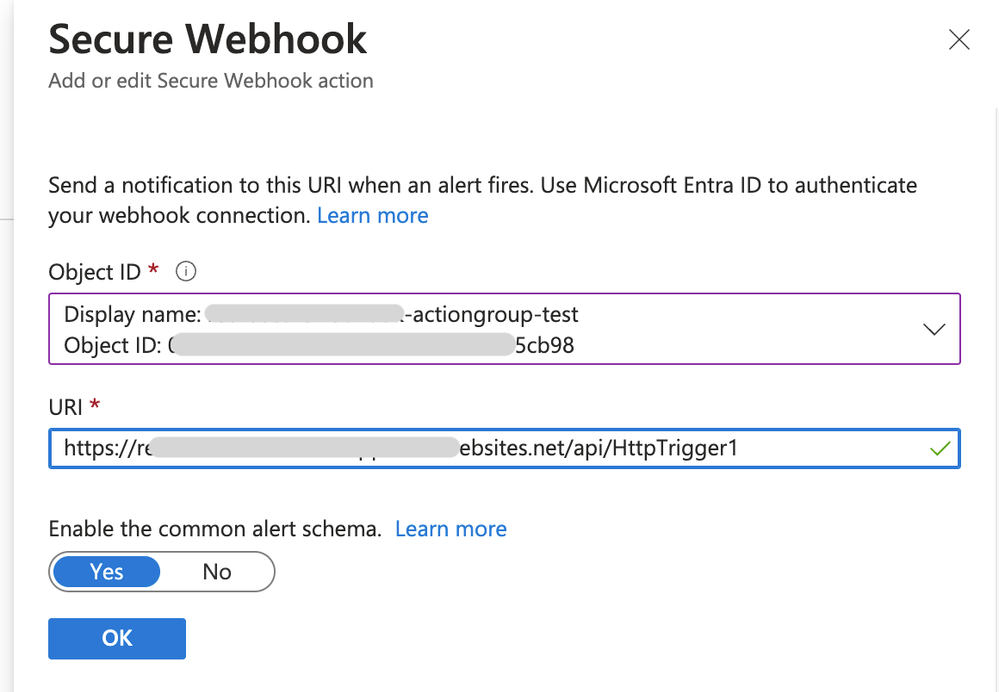
Task: Click the Add or edit Secure Webhook subtitle
Action: 211,81
